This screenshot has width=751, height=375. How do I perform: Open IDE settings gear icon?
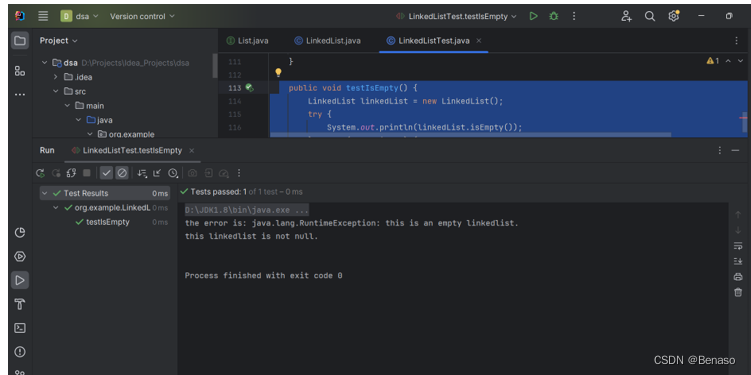point(673,16)
